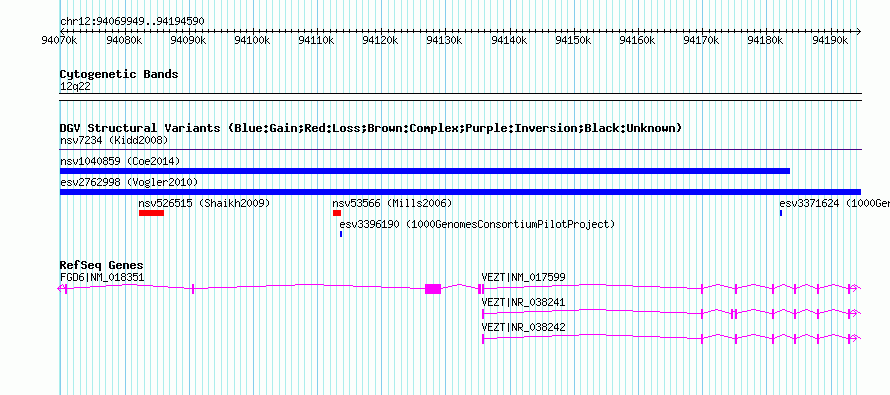Click the 94110k ruler label

coord(316,40)
